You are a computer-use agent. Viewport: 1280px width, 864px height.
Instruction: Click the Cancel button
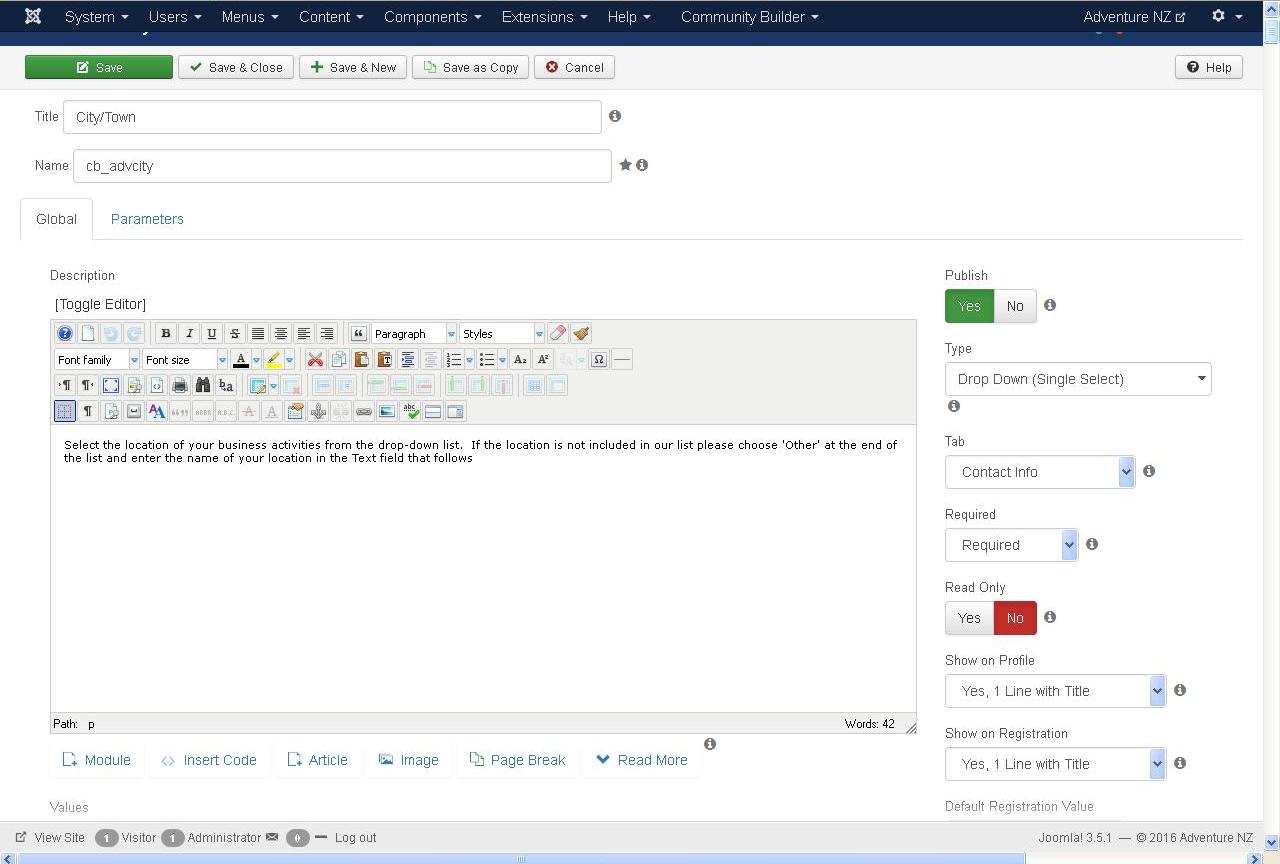point(574,67)
